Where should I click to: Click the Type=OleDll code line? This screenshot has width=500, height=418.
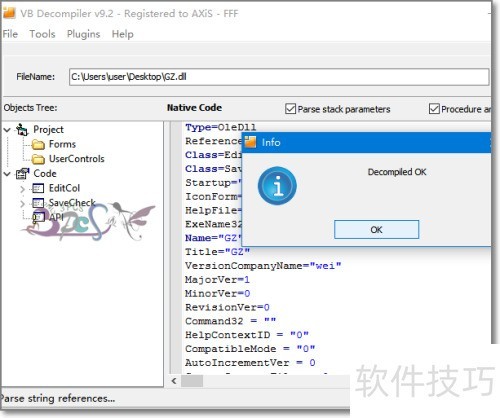[x=221, y=127]
